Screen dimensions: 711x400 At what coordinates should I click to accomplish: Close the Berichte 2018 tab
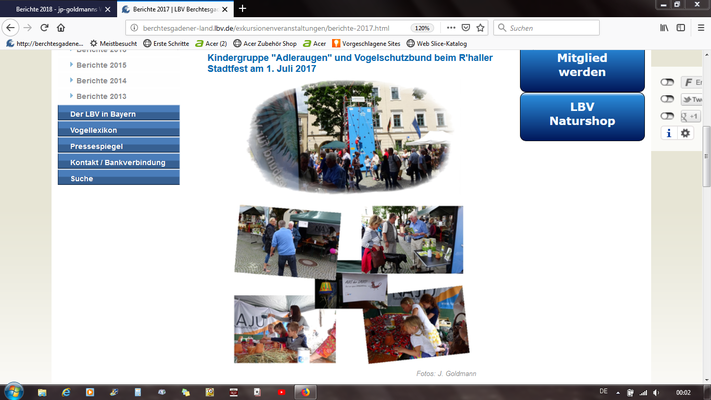(107, 9)
